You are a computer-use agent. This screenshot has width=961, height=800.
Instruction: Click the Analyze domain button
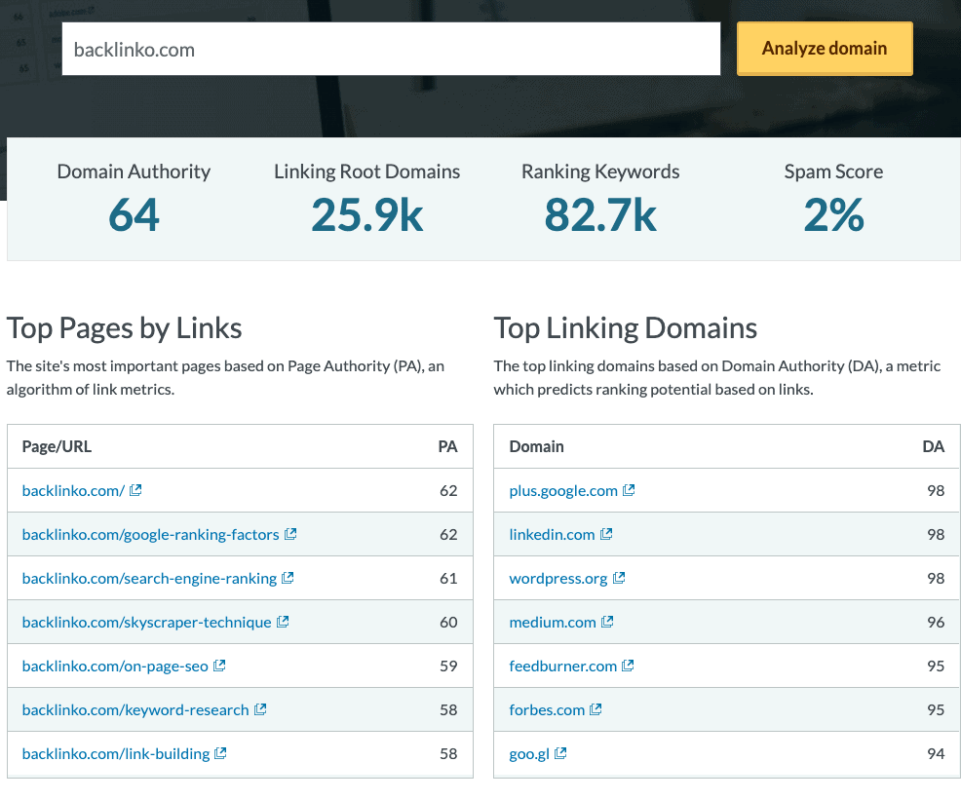click(824, 48)
